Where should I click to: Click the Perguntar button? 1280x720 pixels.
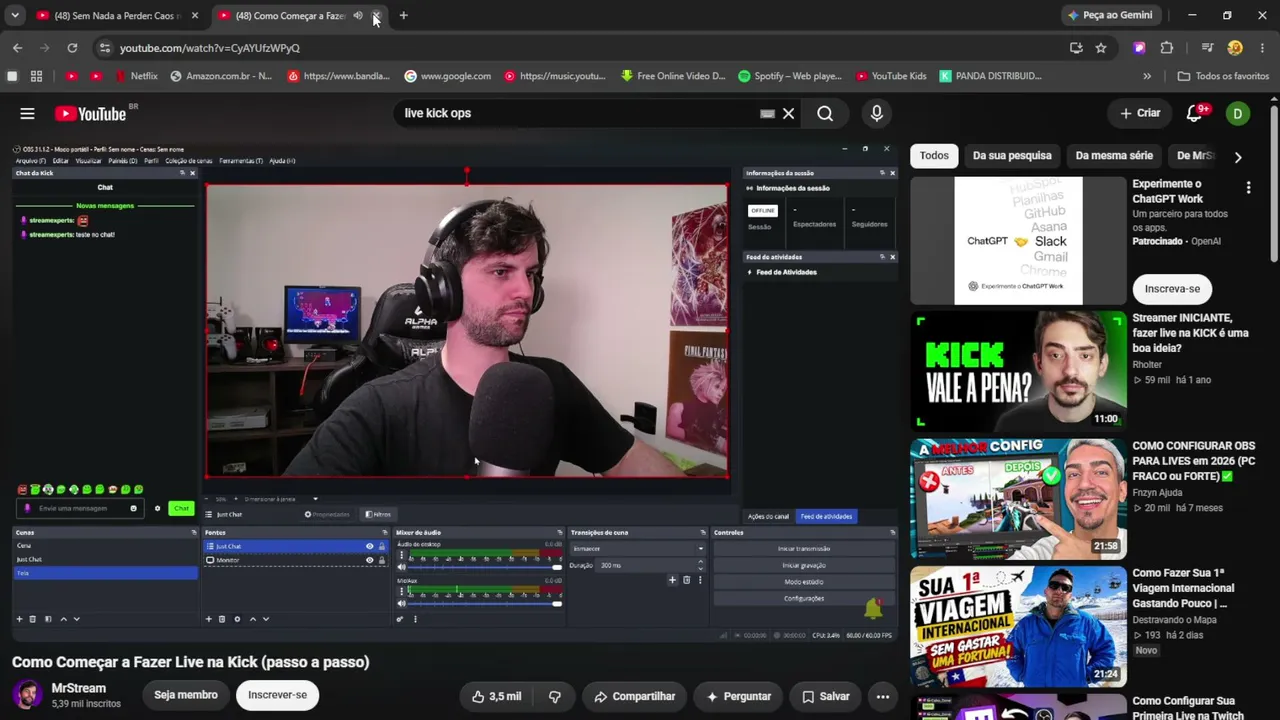(x=739, y=696)
